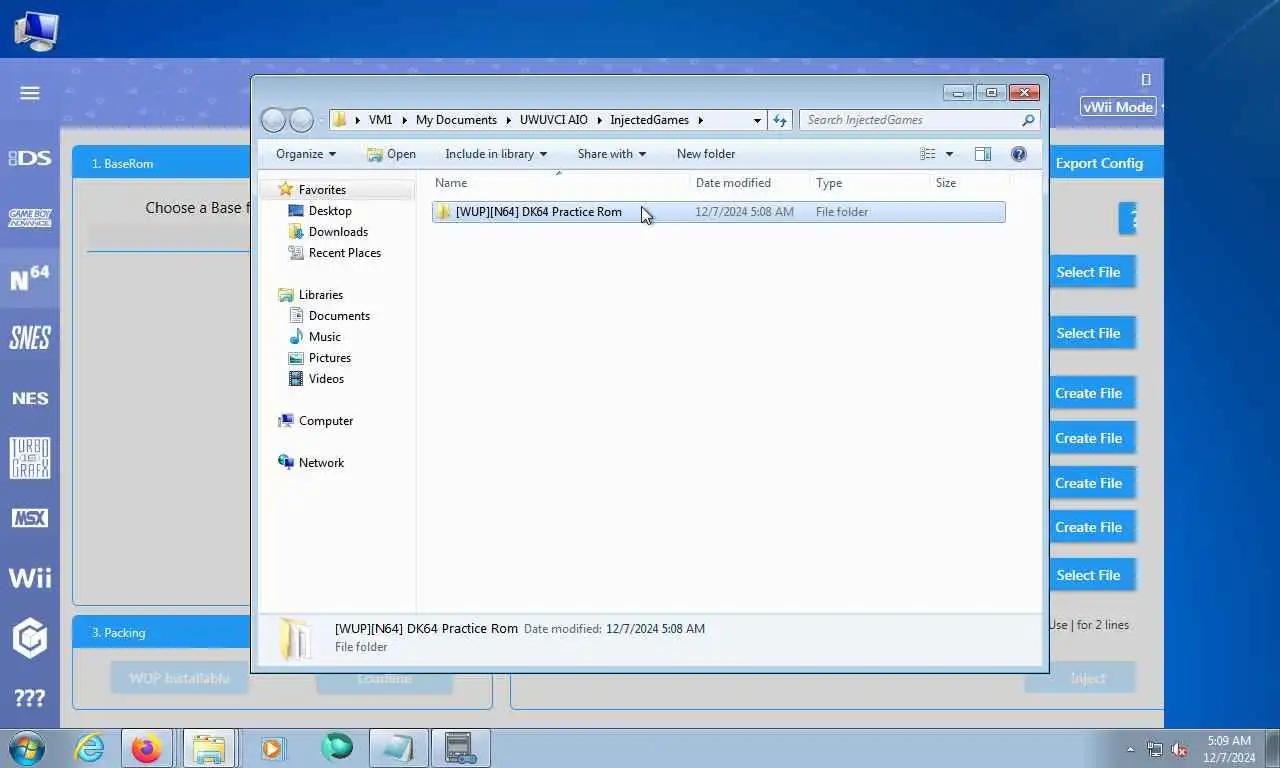Image resolution: width=1280 pixels, height=768 pixels.
Task: Click the Start button
Action: tap(27, 748)
